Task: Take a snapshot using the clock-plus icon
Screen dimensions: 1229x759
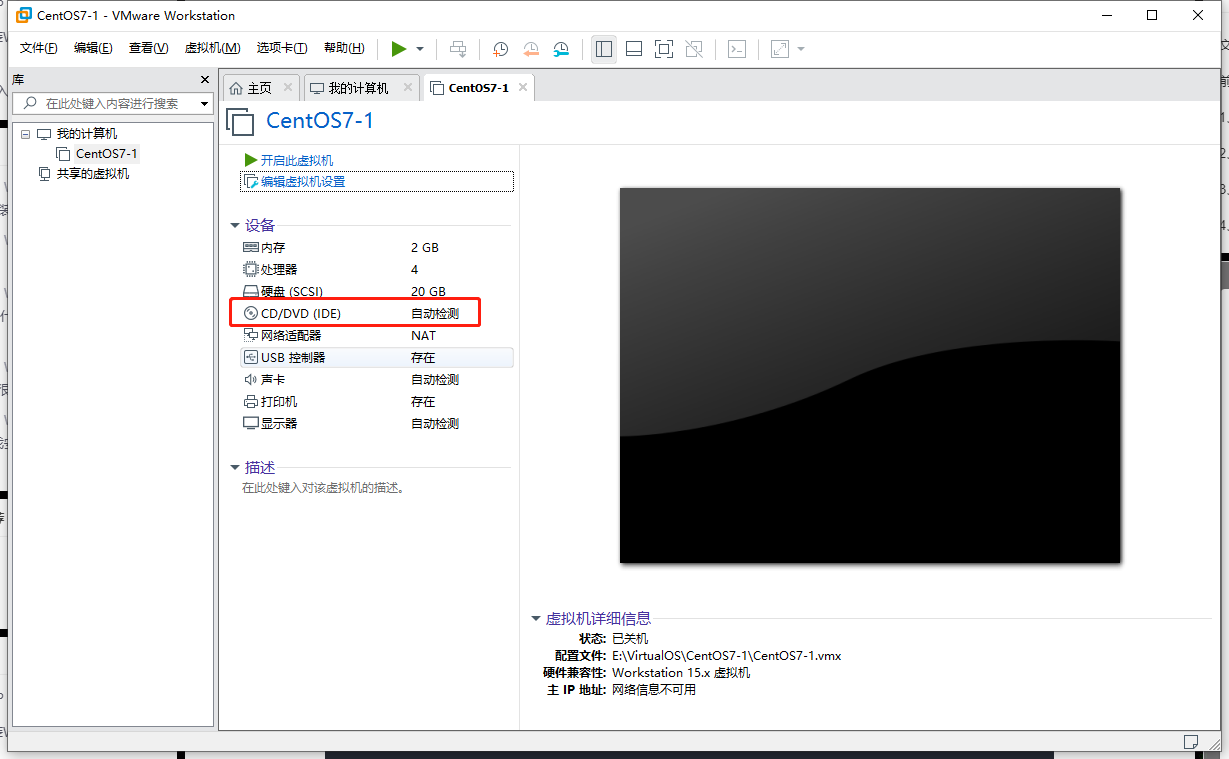Action: (x=500, y=48)
